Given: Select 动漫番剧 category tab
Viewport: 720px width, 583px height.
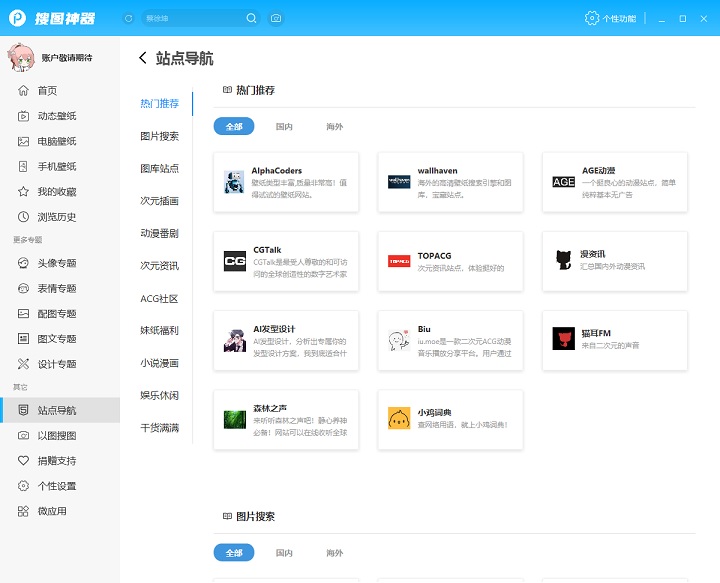Looking at the screenshot, I should tap(159, 234).
